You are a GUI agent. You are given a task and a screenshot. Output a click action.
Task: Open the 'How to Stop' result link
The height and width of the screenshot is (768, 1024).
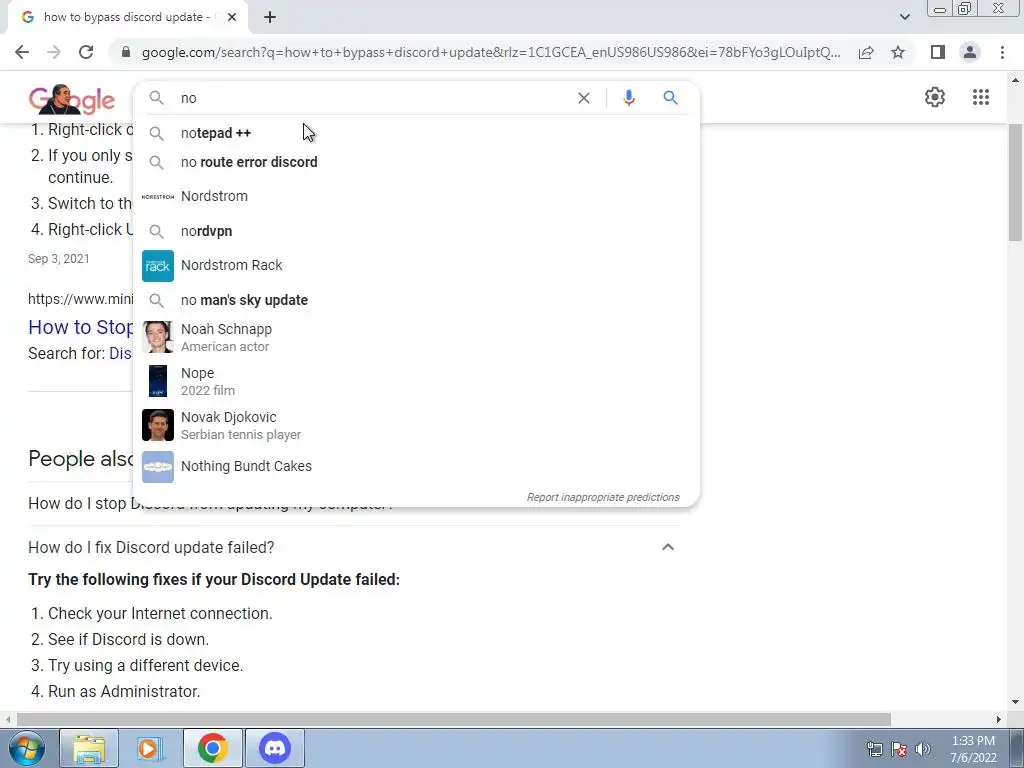(80, 327)
